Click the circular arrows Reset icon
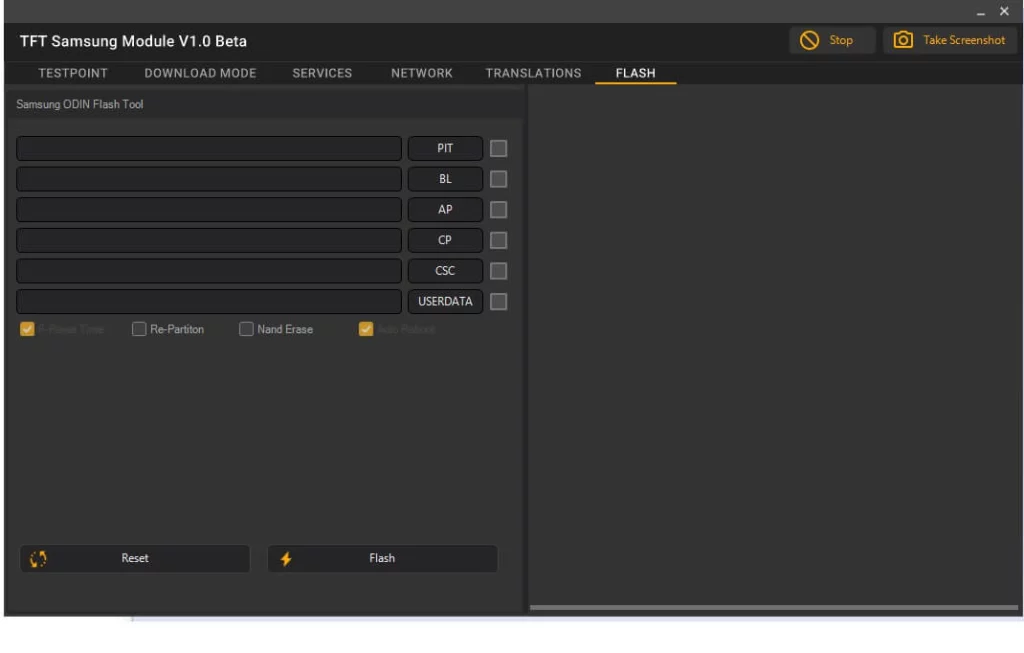 [x=38, y=559]
